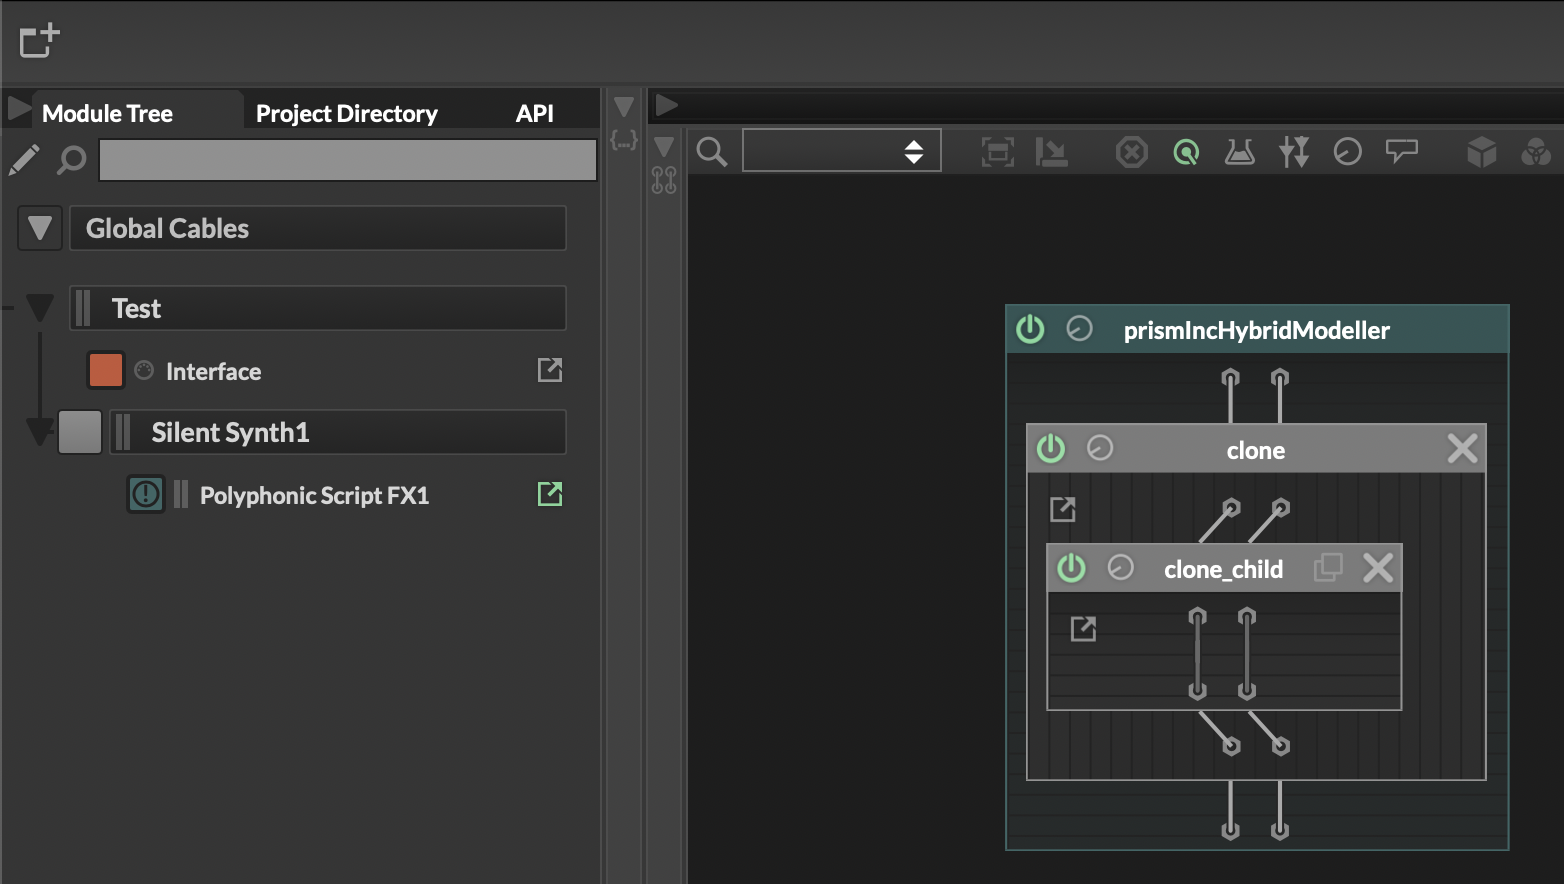
Task: Select the Global Cables header
Action: point(317,228)
